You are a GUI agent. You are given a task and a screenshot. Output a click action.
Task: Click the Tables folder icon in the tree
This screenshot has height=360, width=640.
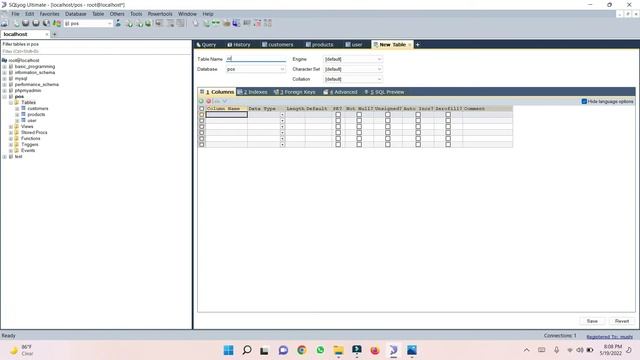coord(17,102)
